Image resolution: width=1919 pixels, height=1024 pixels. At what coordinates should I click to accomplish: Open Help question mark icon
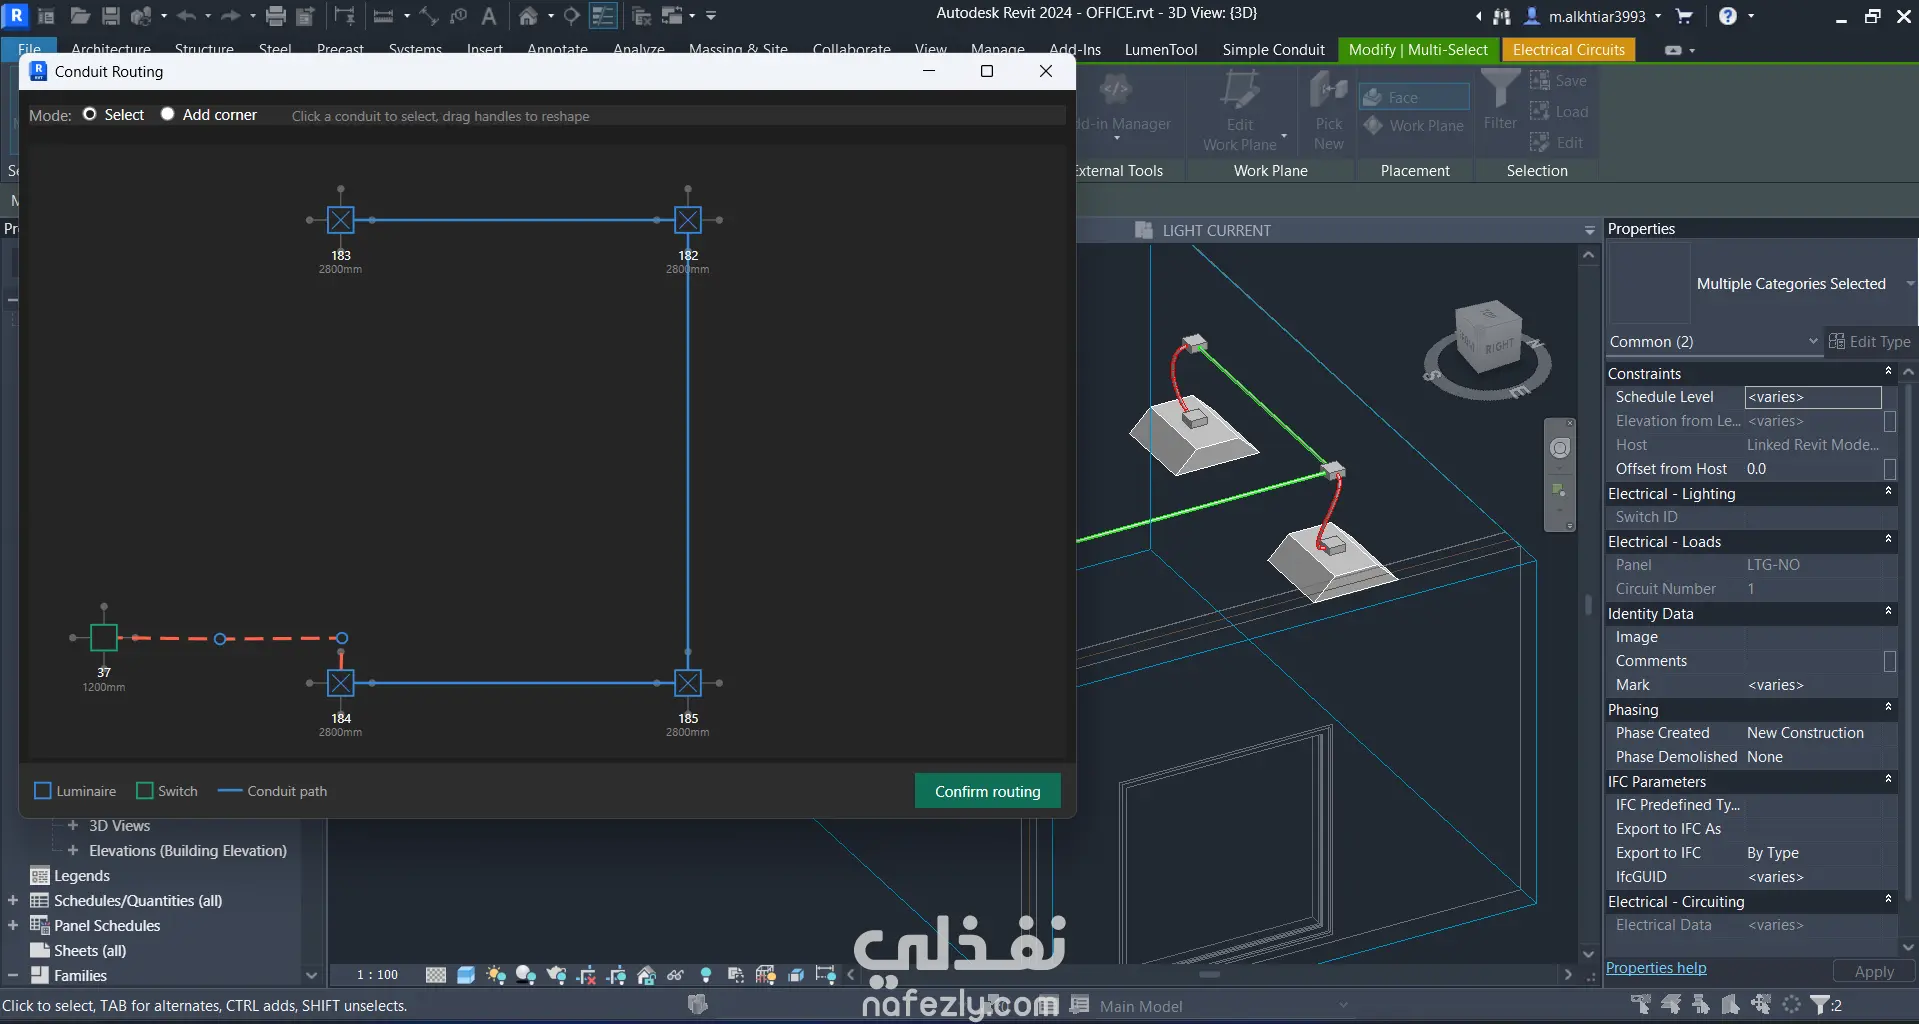[x=1728, y=16]
